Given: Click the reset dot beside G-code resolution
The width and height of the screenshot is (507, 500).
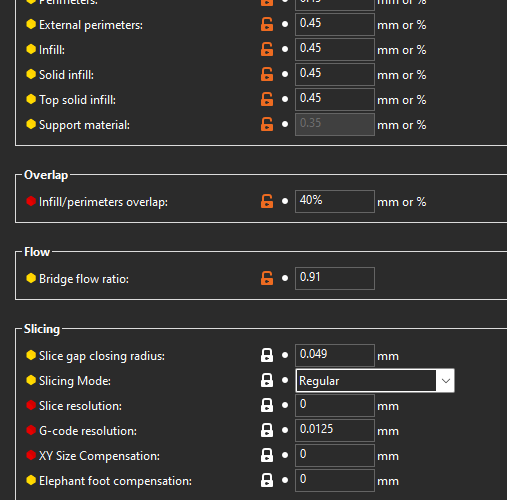Looking at the screenshot, I should pos(285,430).
